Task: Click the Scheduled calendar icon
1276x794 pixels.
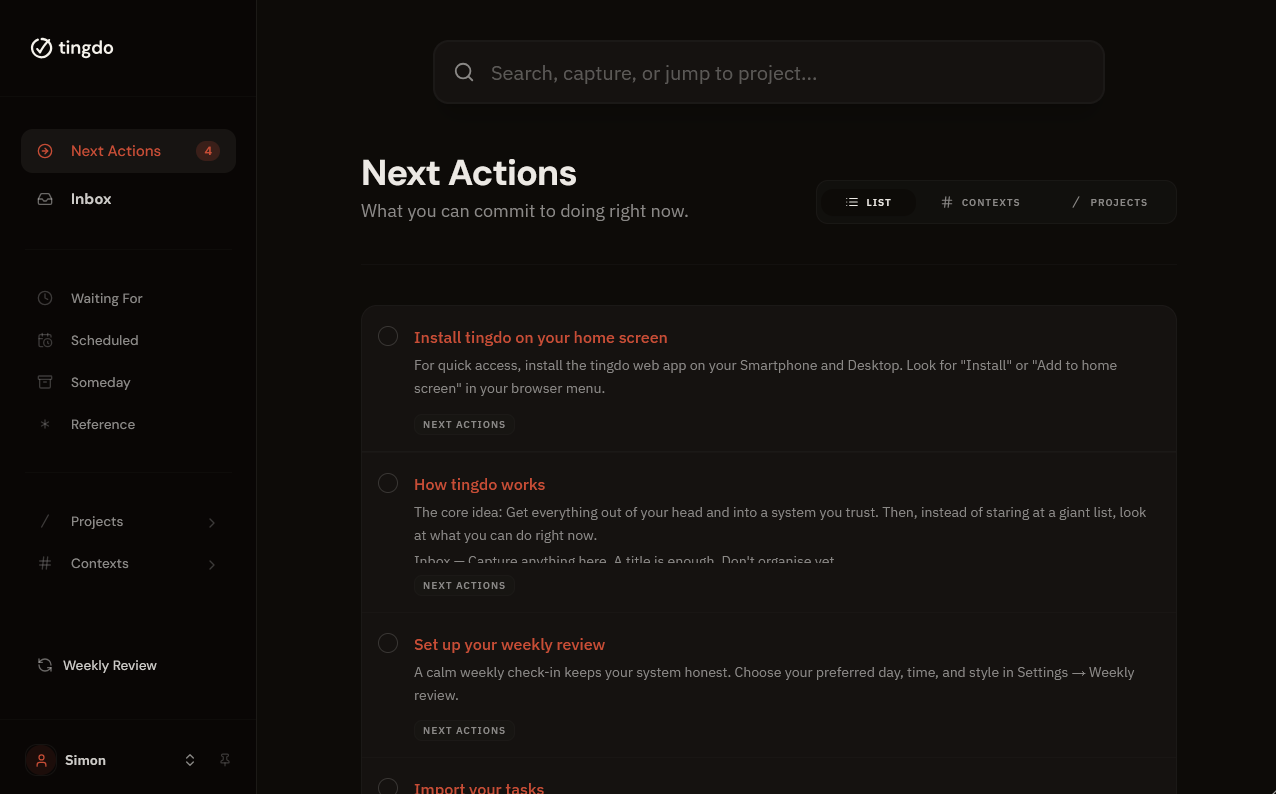Action: coord(45,340)
